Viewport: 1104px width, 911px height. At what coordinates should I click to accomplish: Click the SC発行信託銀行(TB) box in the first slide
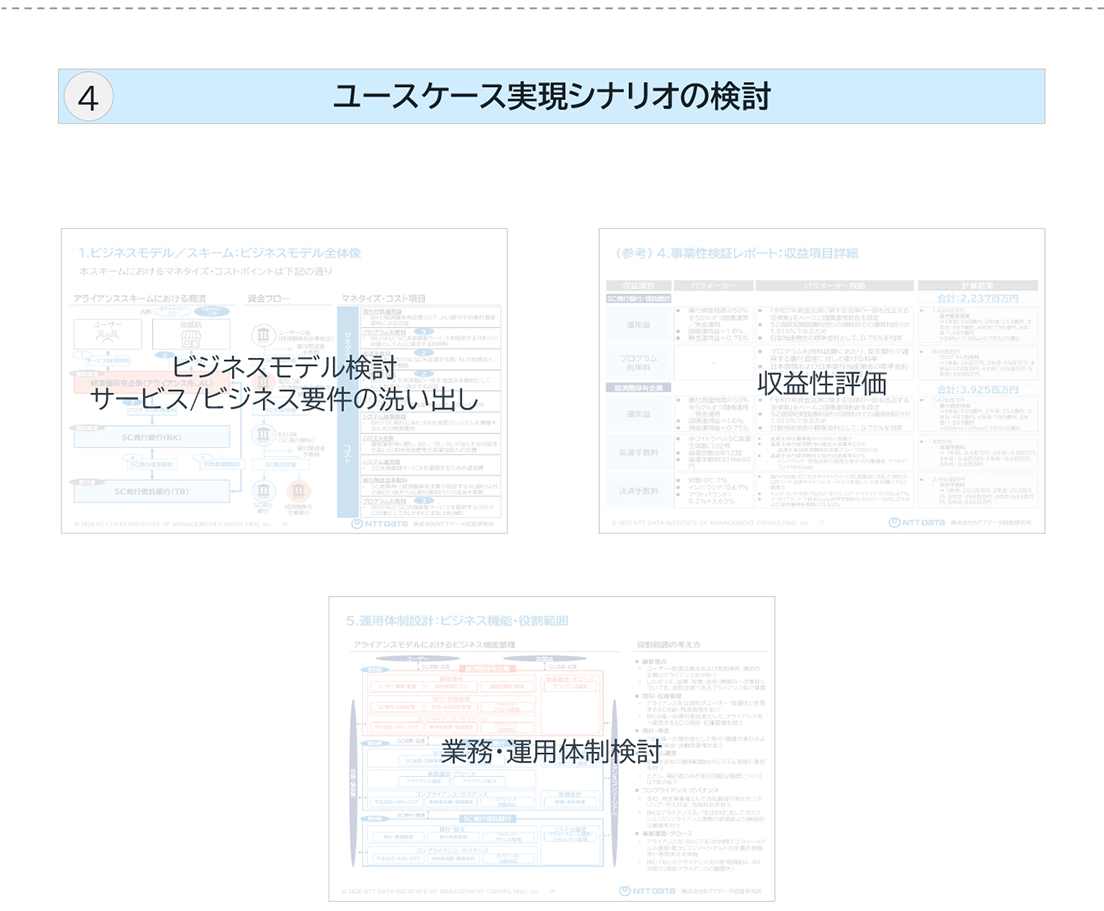pos(151,491)
